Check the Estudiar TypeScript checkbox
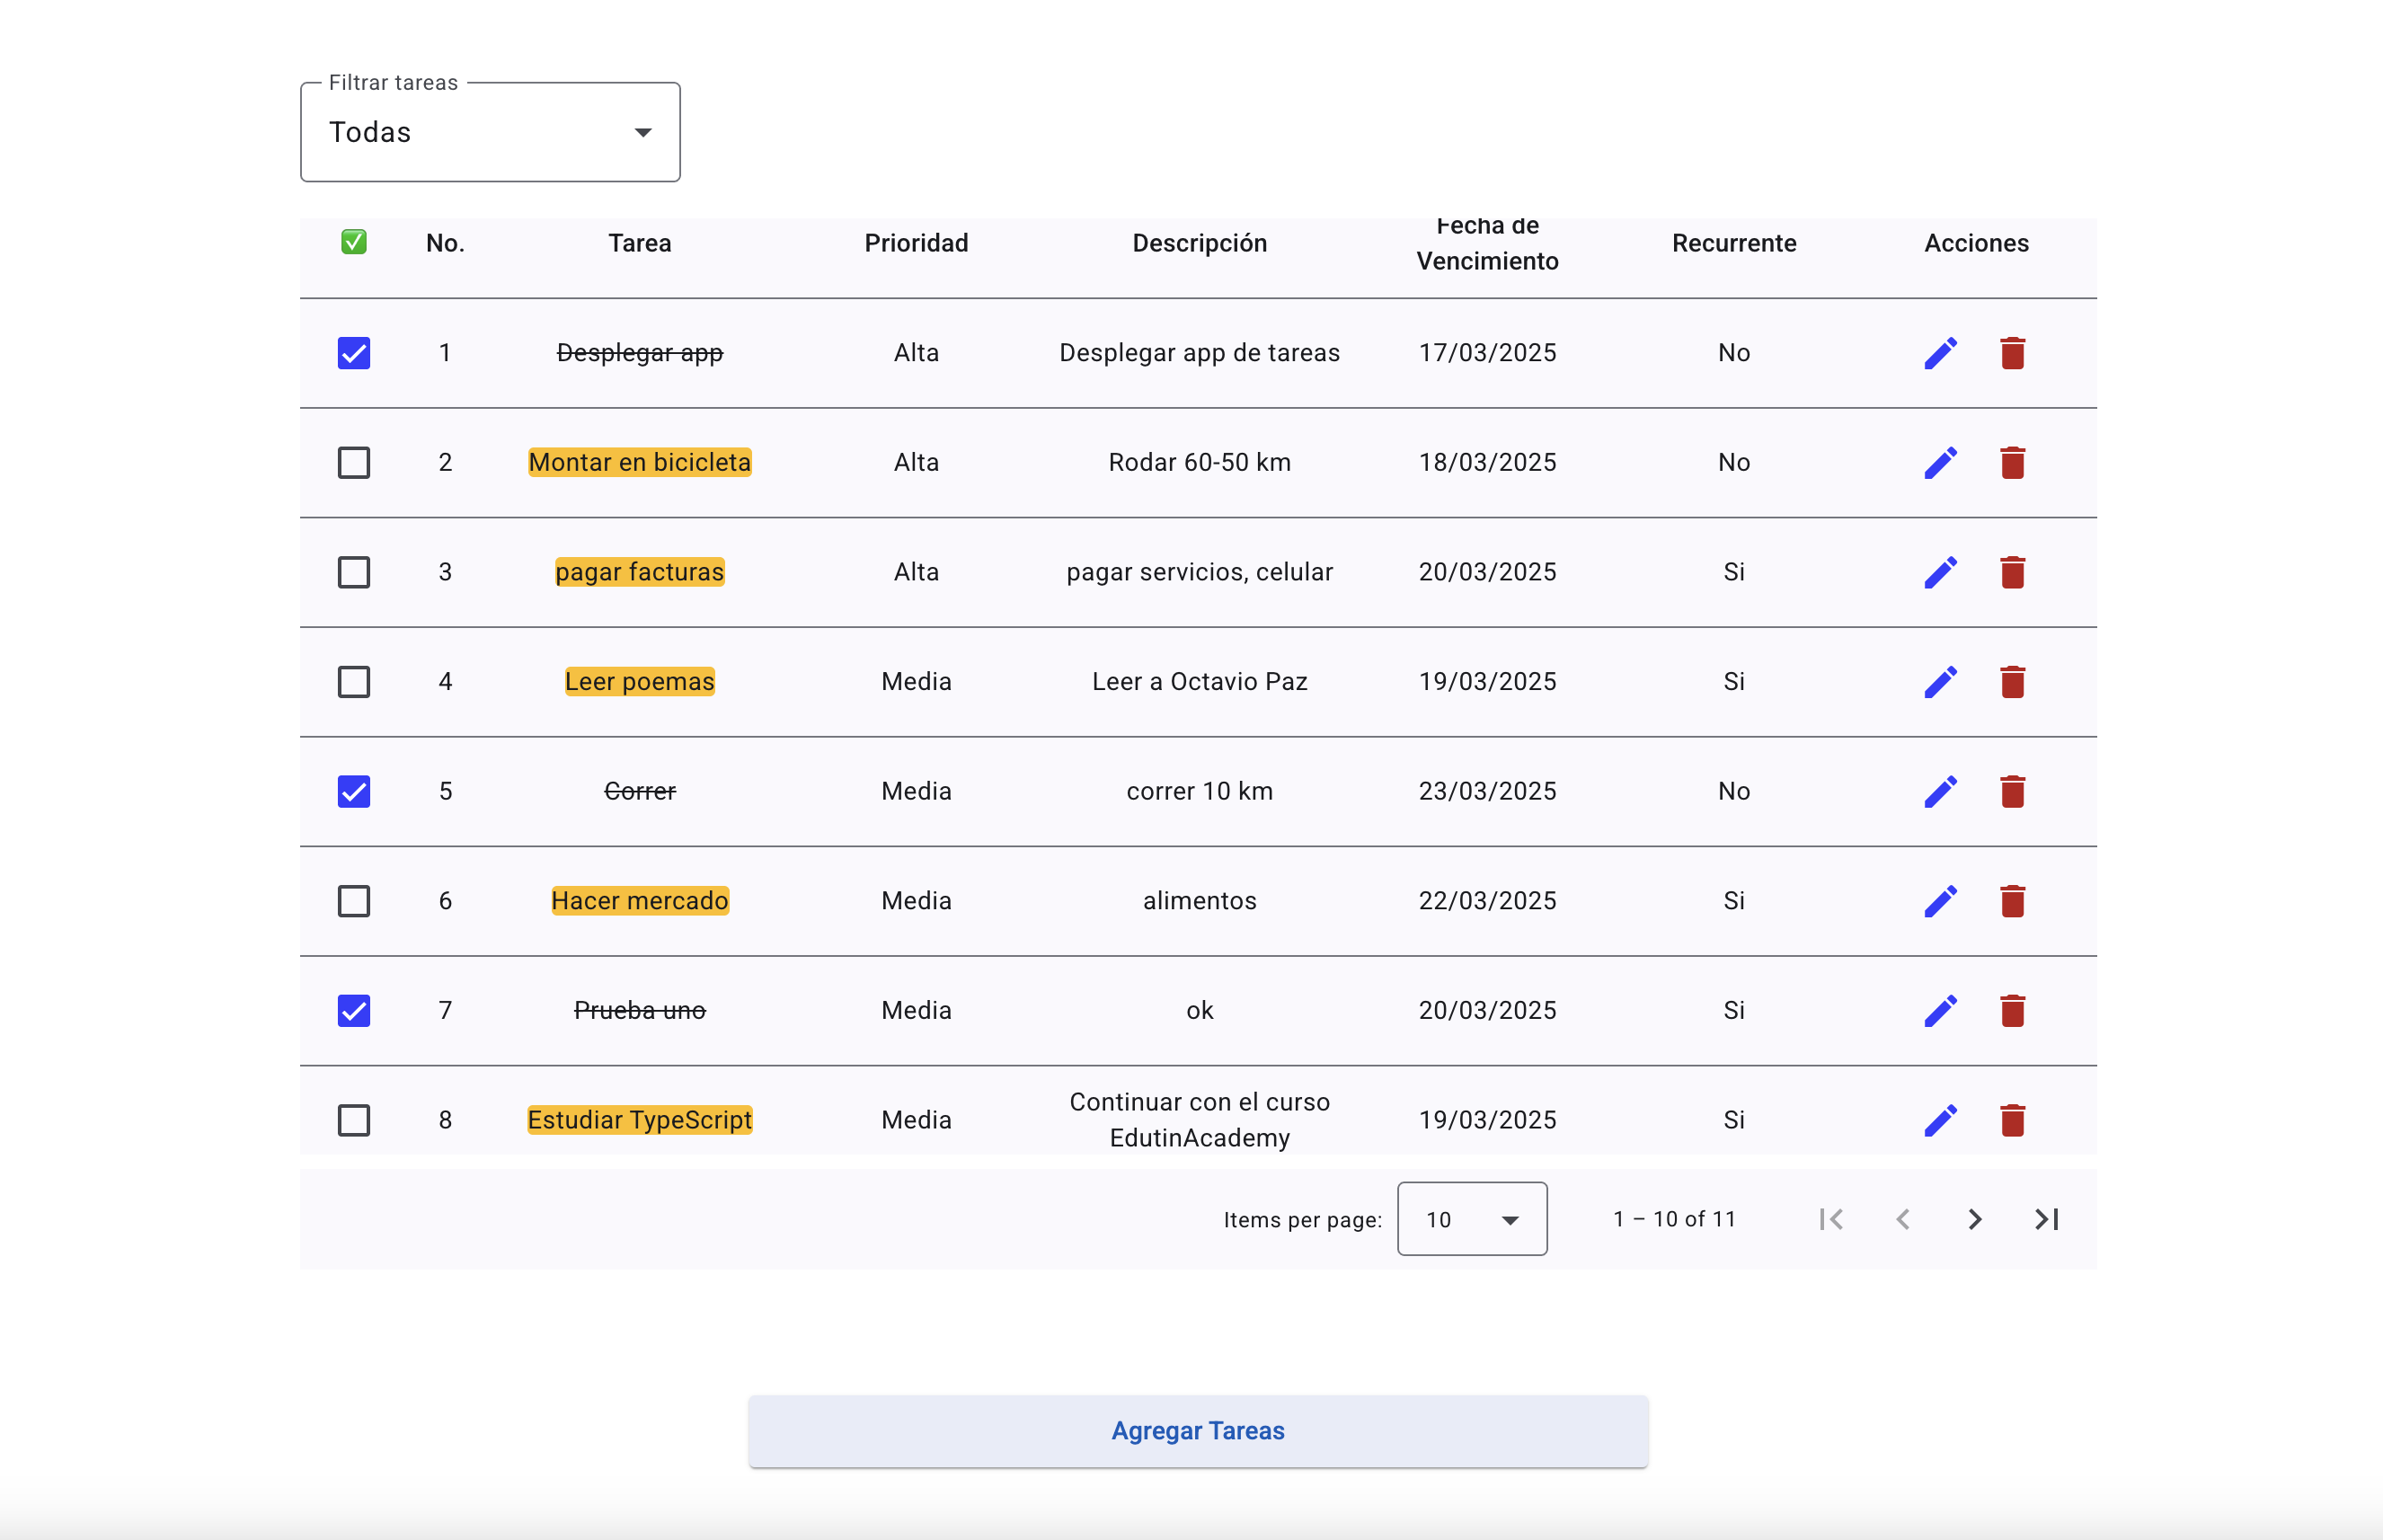The width and height of the screenshot is (2383, 1540). 354,1120
